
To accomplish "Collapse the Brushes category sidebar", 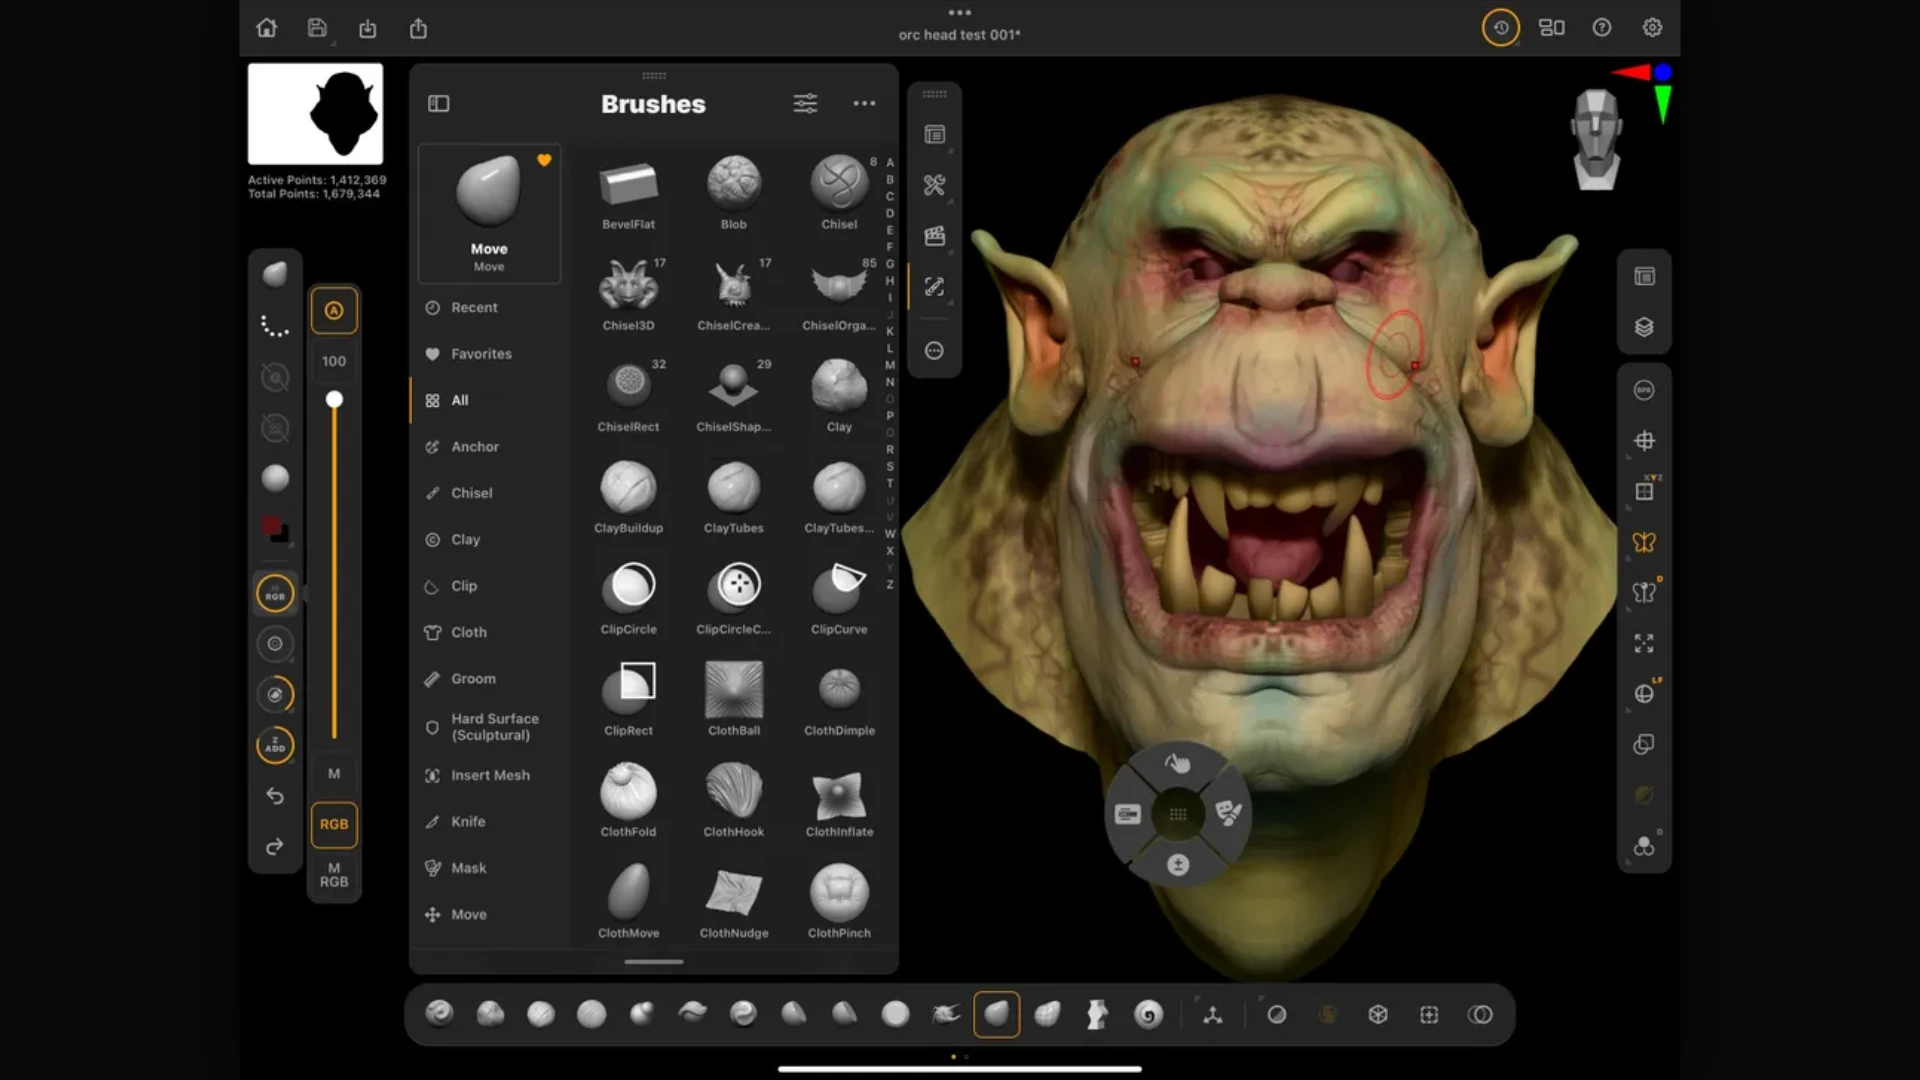I will click(x=438, y=103).
